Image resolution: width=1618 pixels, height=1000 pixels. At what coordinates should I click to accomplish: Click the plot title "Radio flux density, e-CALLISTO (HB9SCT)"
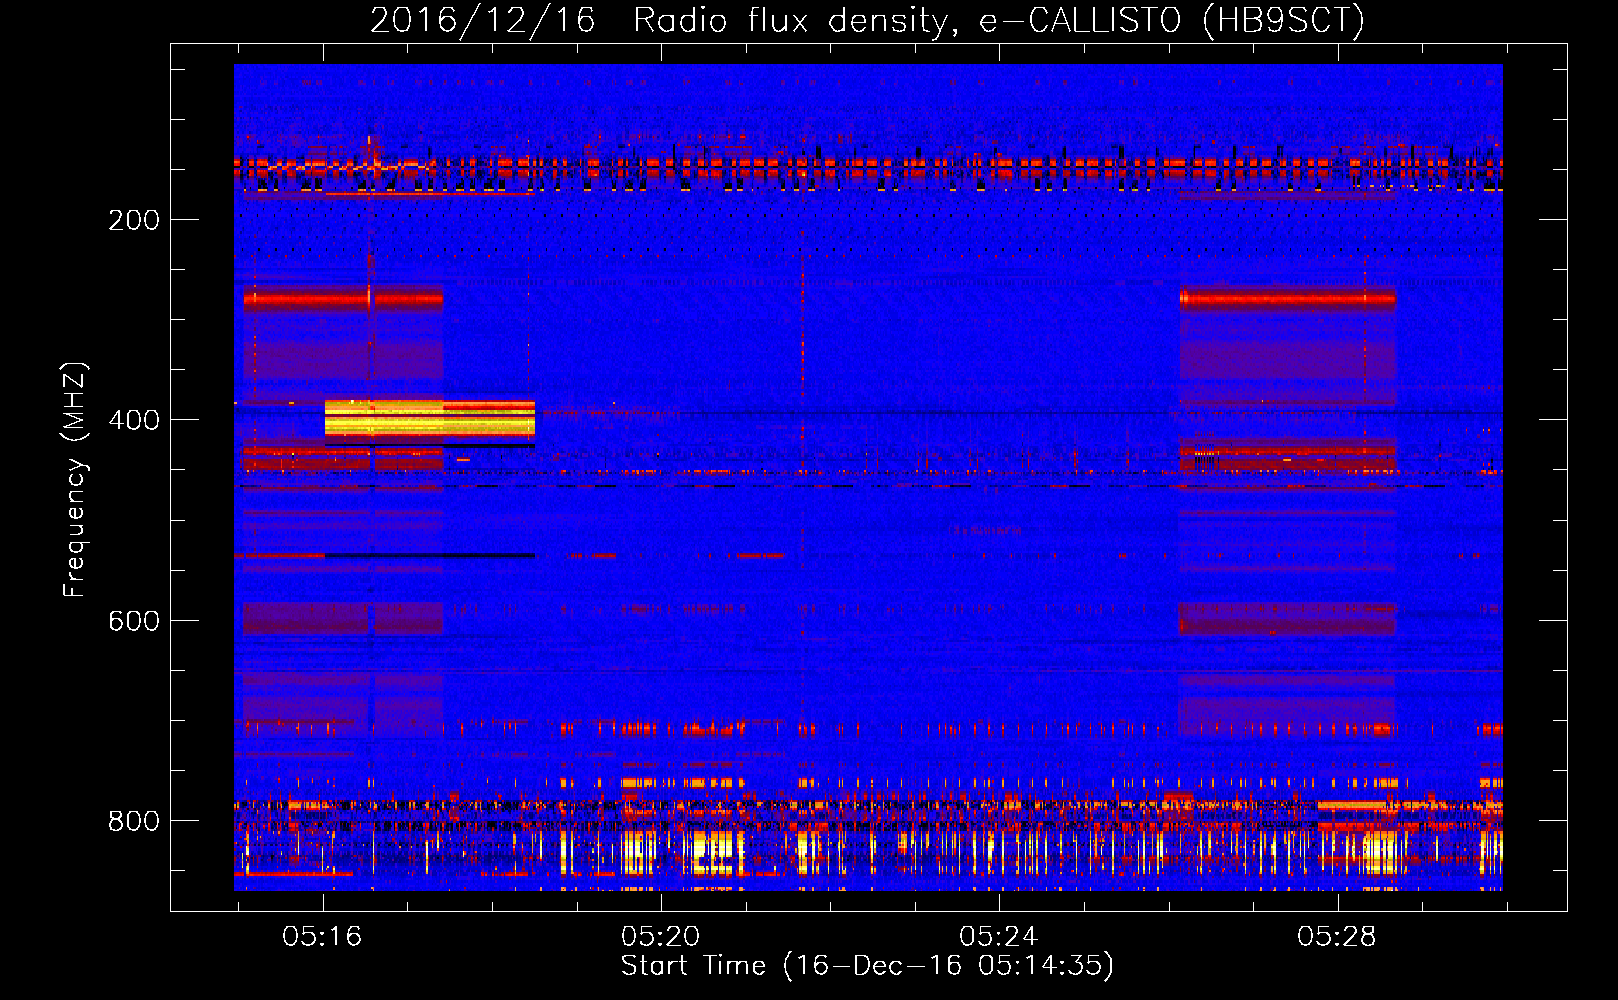coord(999,21)
